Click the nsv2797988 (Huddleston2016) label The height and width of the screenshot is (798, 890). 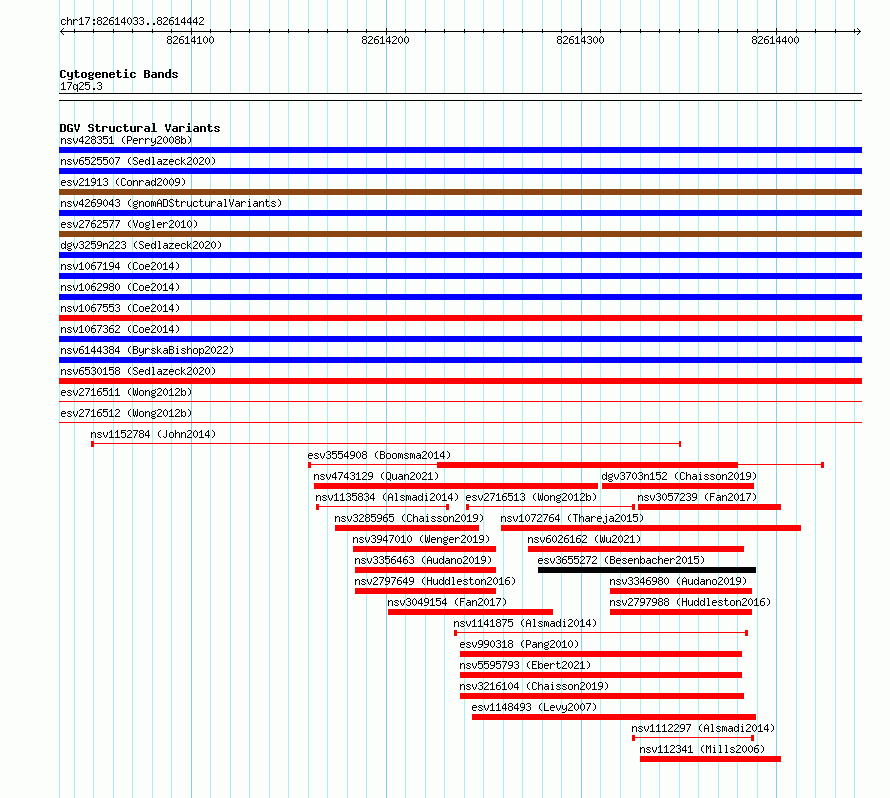tap(690, 602)
